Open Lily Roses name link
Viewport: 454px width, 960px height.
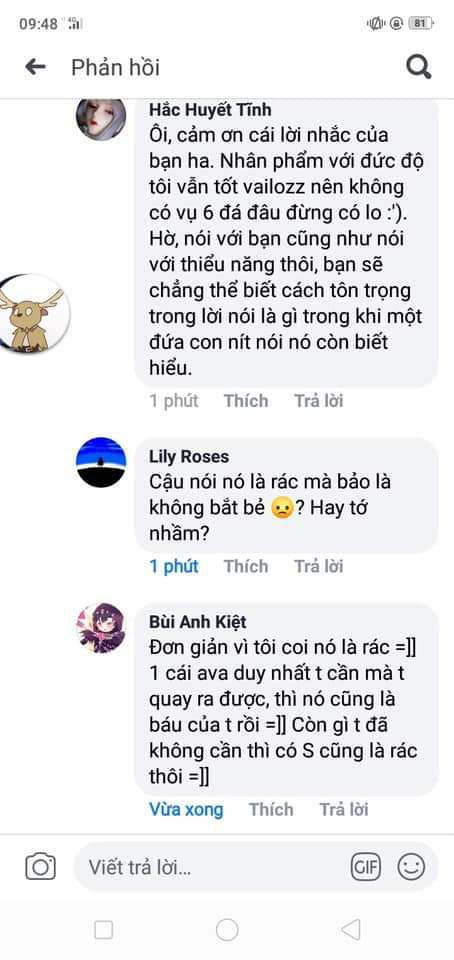coord(189,457)
